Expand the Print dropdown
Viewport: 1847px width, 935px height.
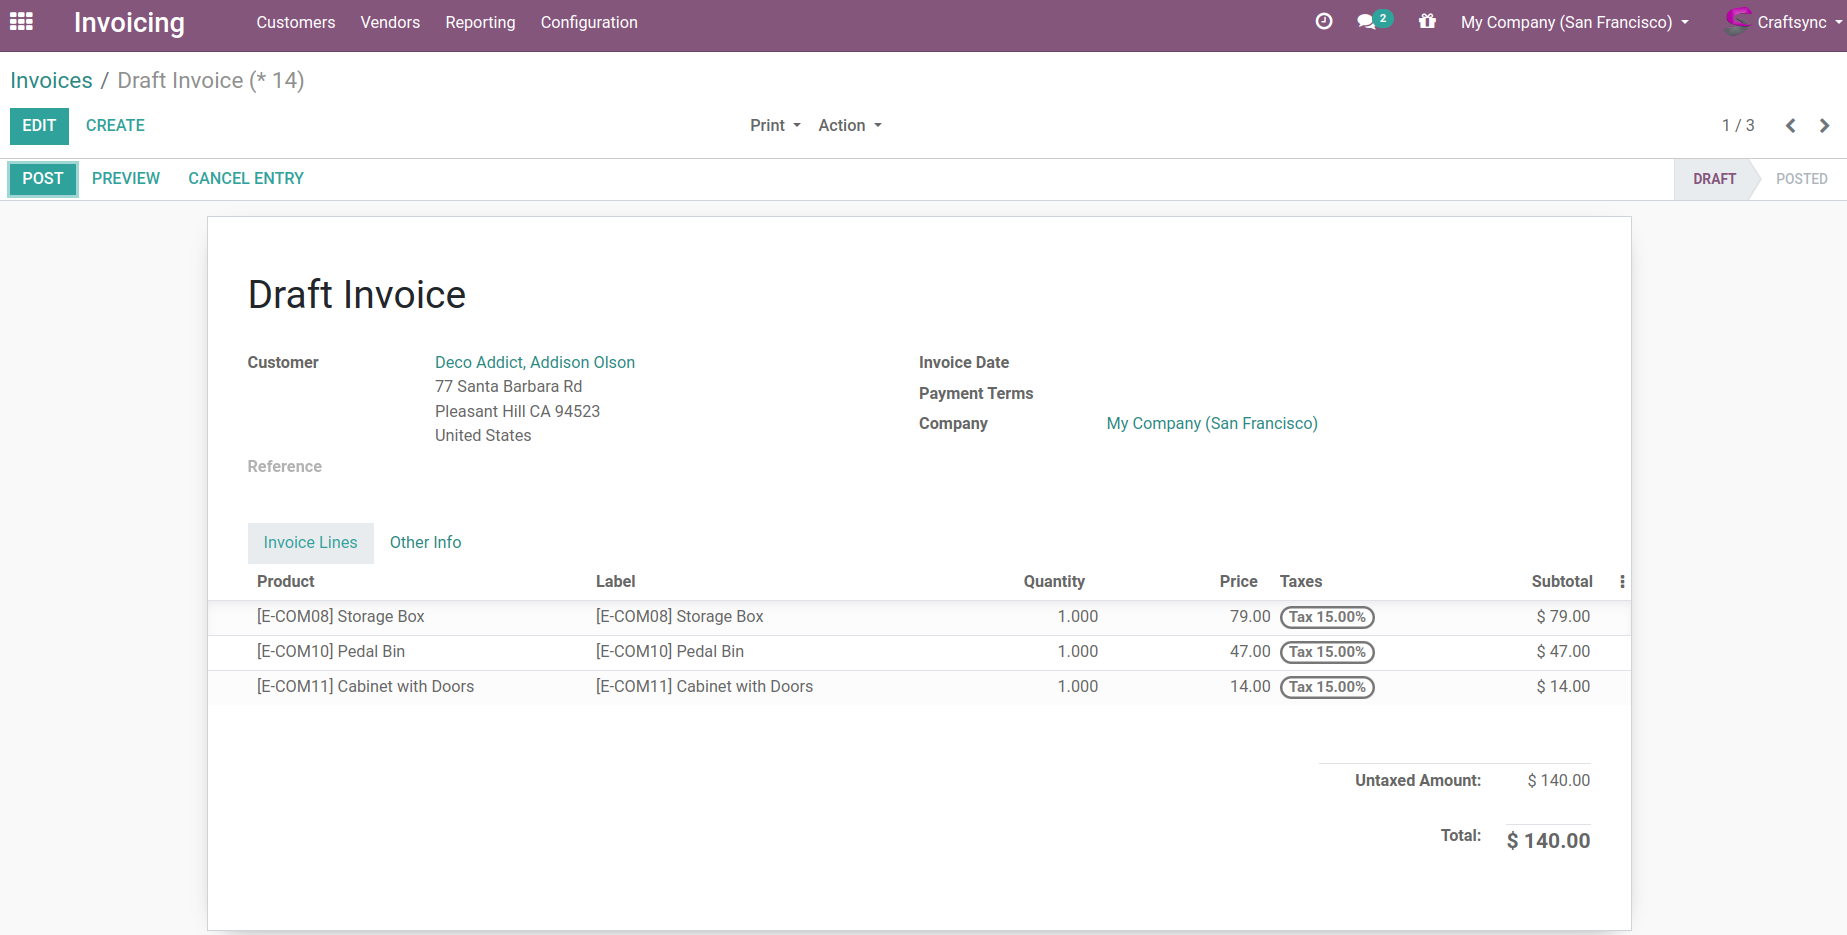pyautogui.click(x=775, y=126)
